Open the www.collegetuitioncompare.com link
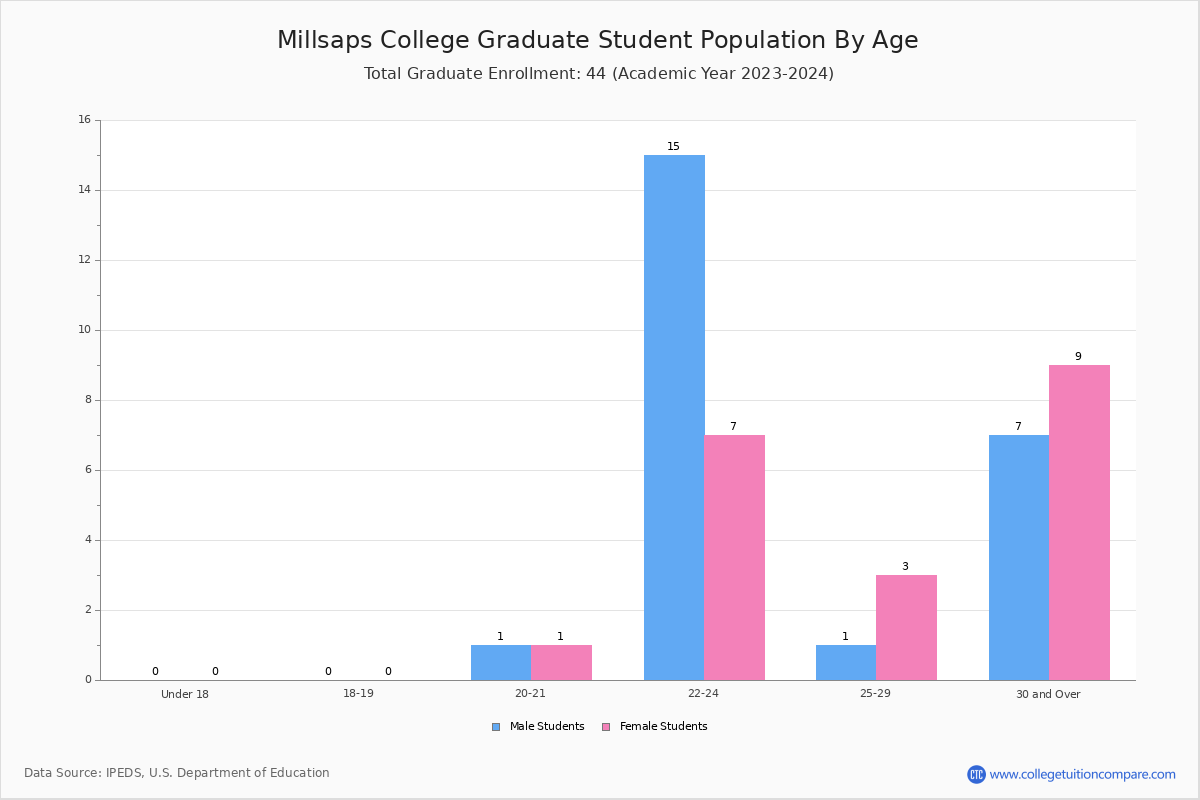Viewport: 1200px width, 800px height. point(1083,774)
